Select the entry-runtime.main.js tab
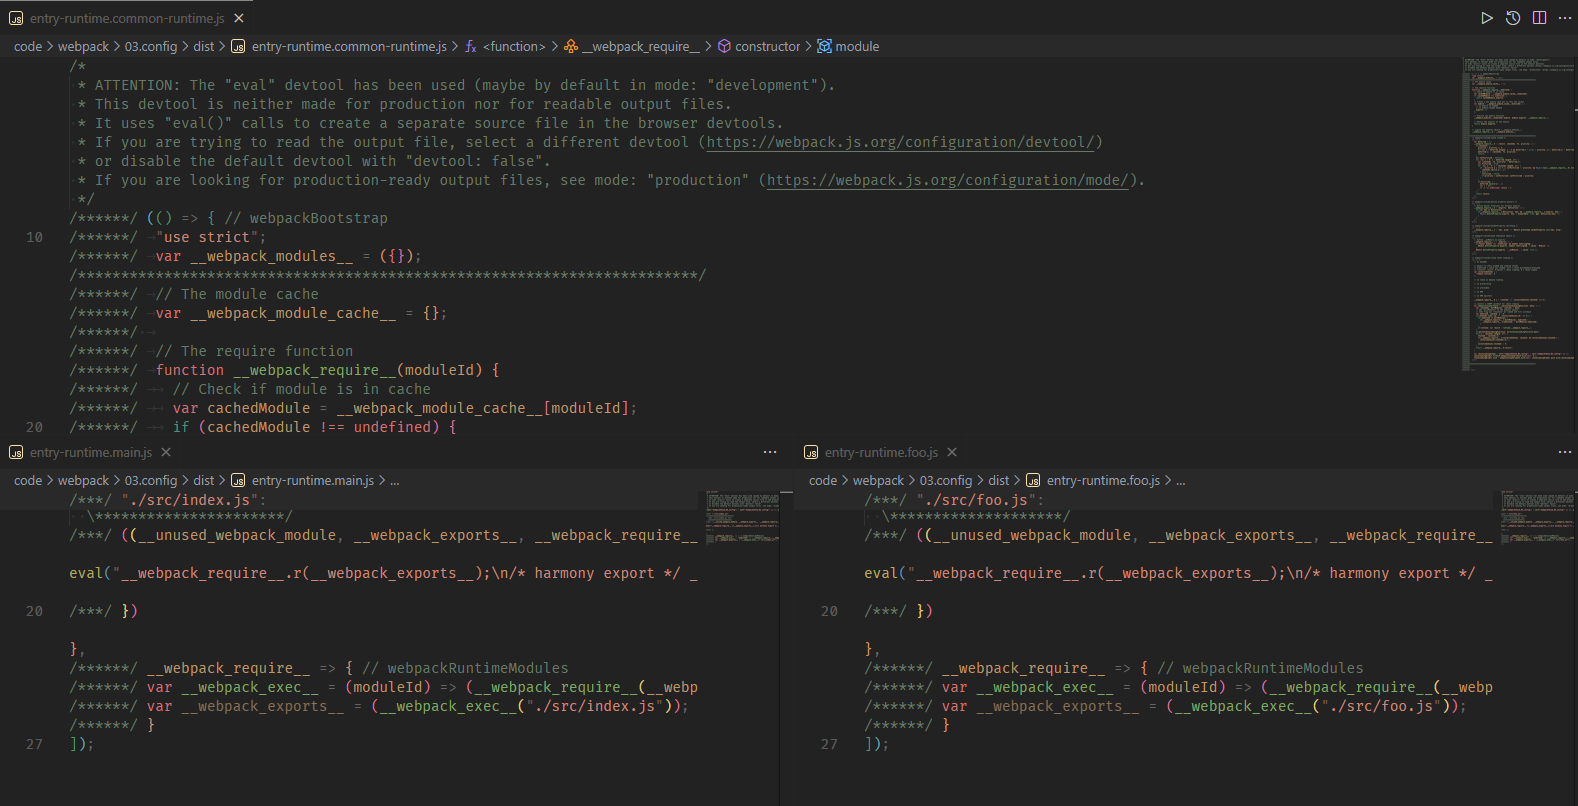This screenshot has height=806, width=1578. pos(91,452)
